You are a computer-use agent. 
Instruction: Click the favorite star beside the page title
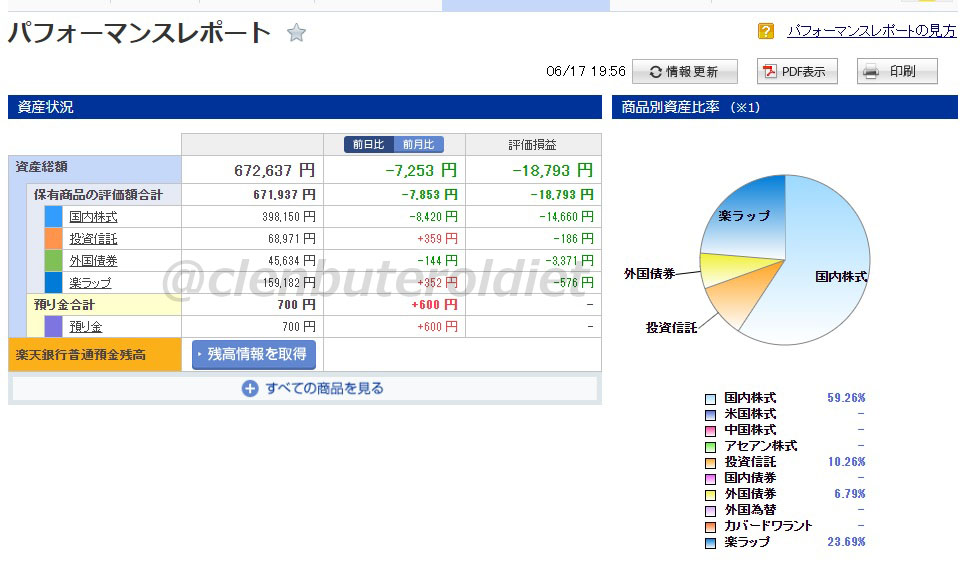(296, 33)
